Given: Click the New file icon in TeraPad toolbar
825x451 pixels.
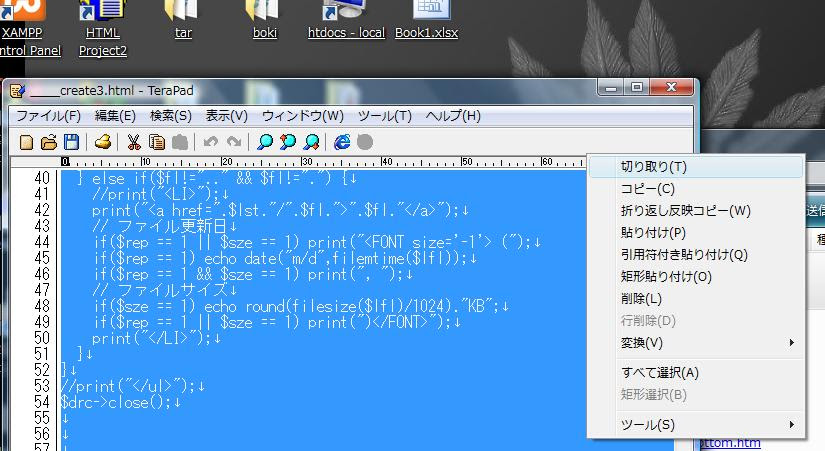Looking at the screenshot, I should tap(26, 142).
